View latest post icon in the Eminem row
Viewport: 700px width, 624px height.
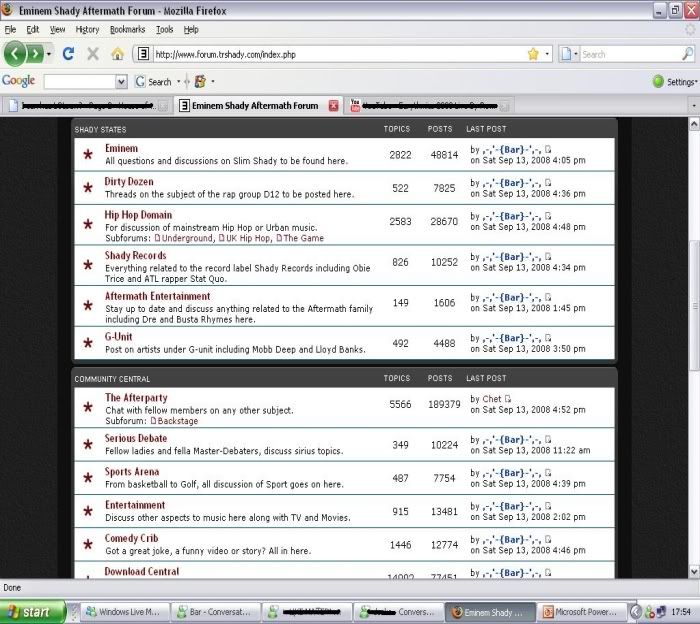[x=548, y=150]
